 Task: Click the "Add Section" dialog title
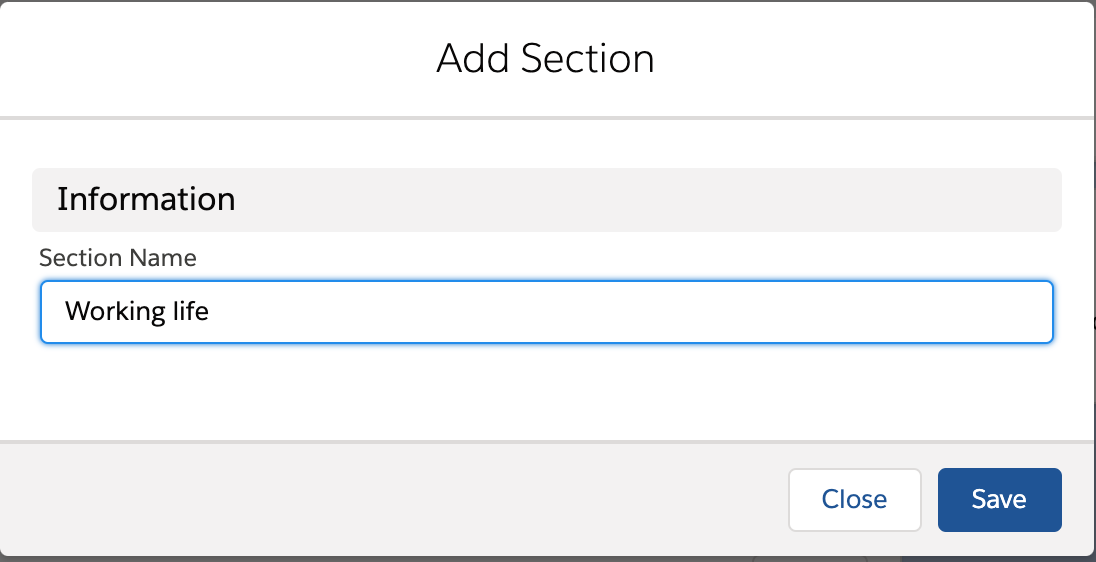click(546, 59)
